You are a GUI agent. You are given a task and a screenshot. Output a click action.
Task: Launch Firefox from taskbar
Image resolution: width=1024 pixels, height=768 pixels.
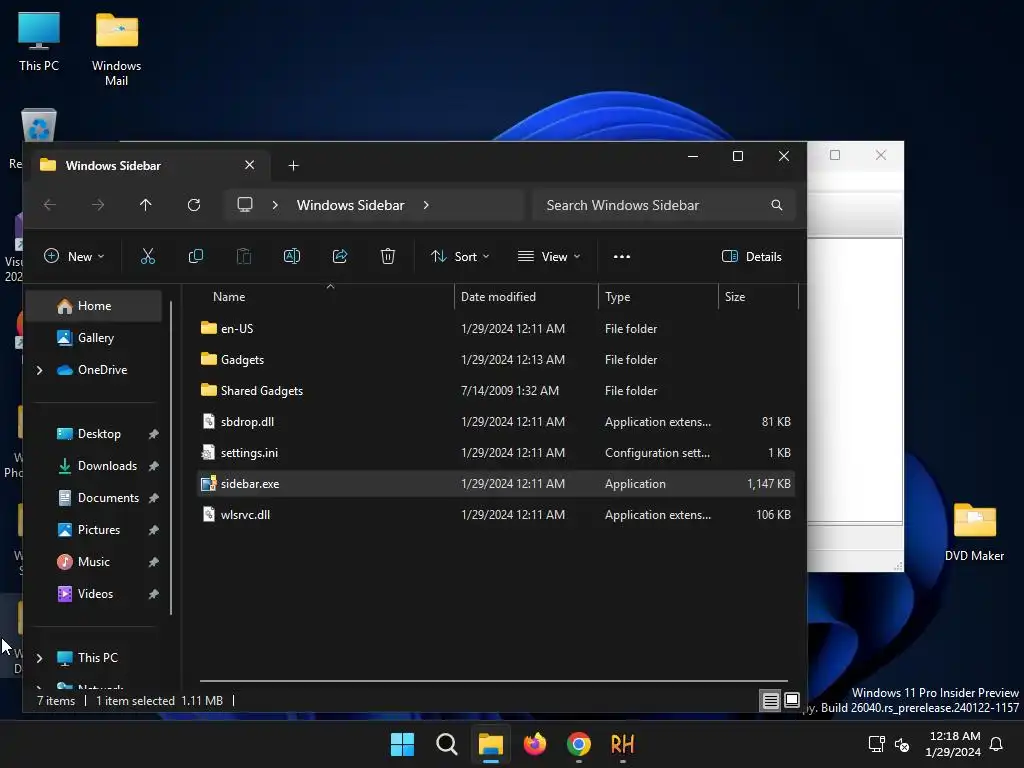coord(535,744)
